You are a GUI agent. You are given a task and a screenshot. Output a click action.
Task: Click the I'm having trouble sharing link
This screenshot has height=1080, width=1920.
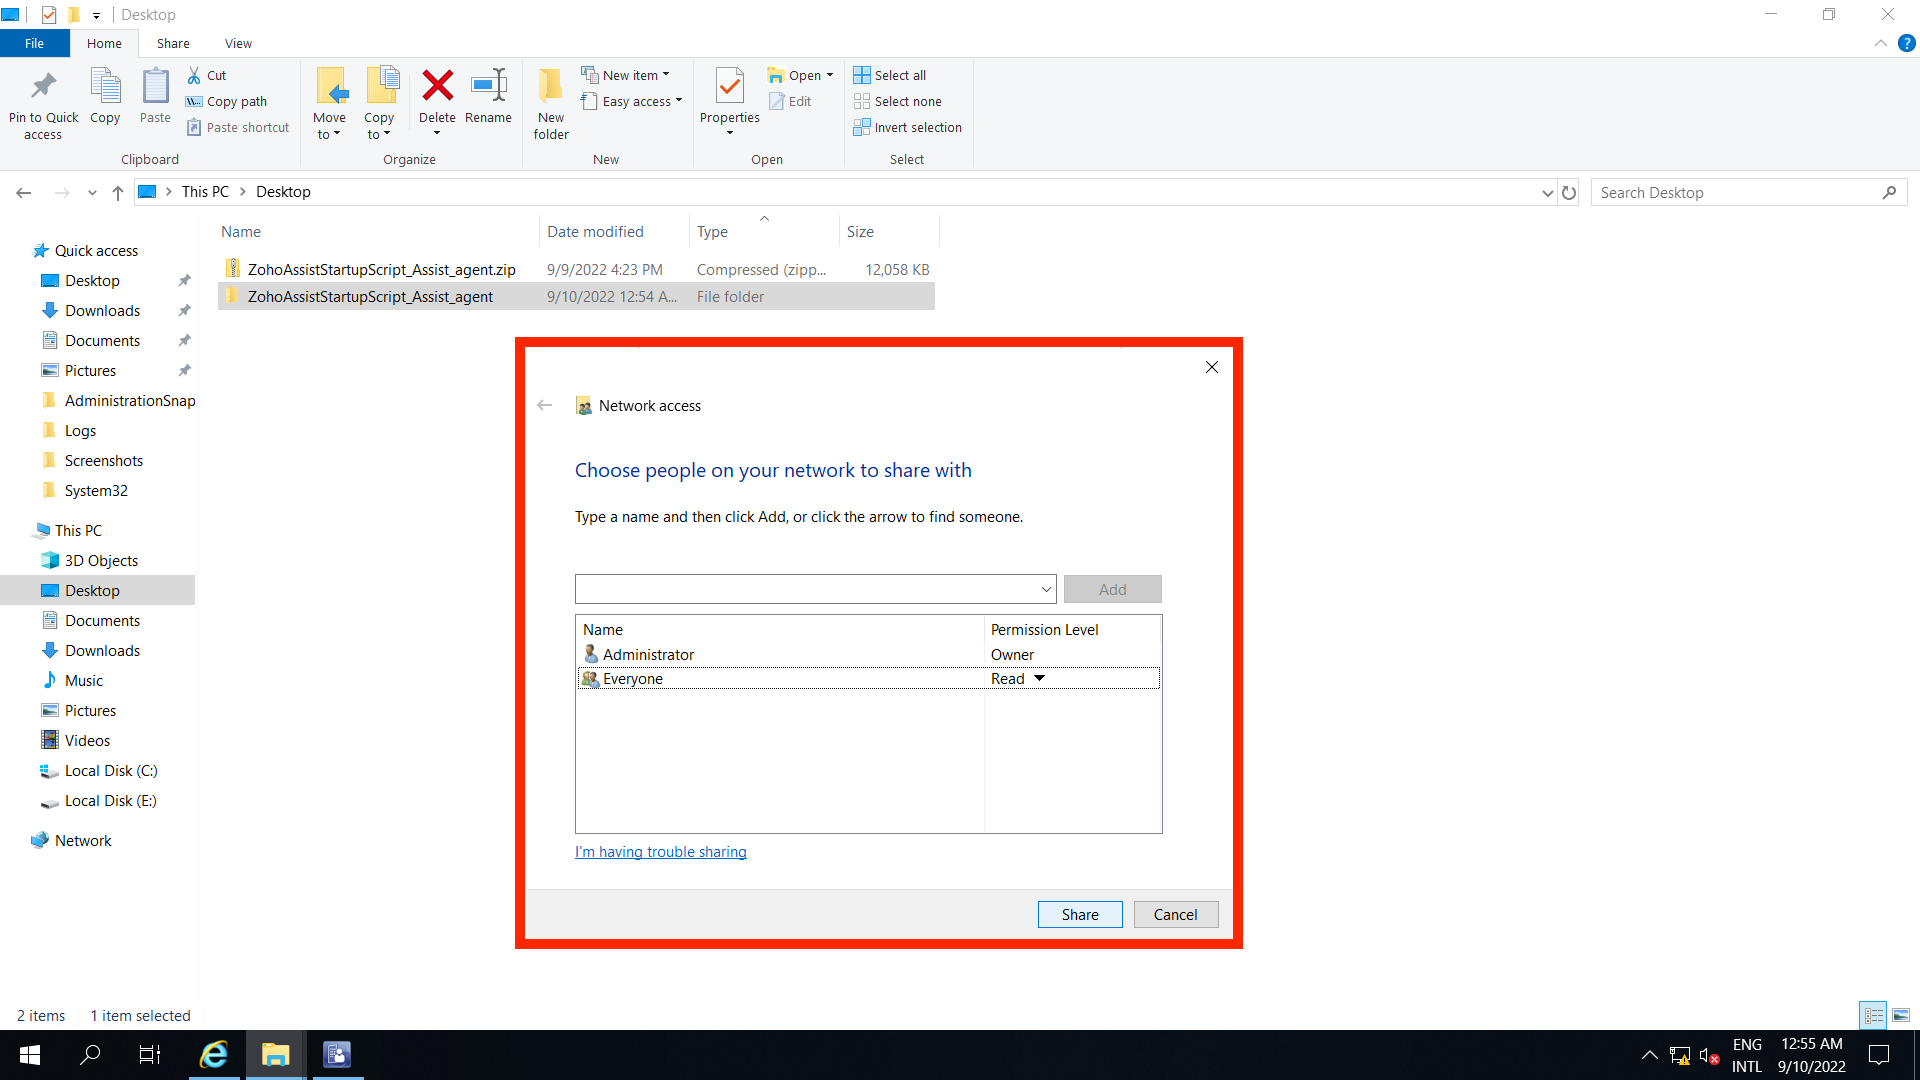coord(660,851)
